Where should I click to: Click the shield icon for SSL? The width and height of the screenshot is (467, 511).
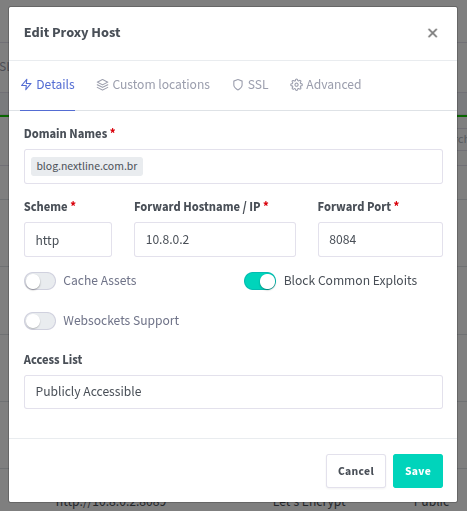(x=238, y=85)
